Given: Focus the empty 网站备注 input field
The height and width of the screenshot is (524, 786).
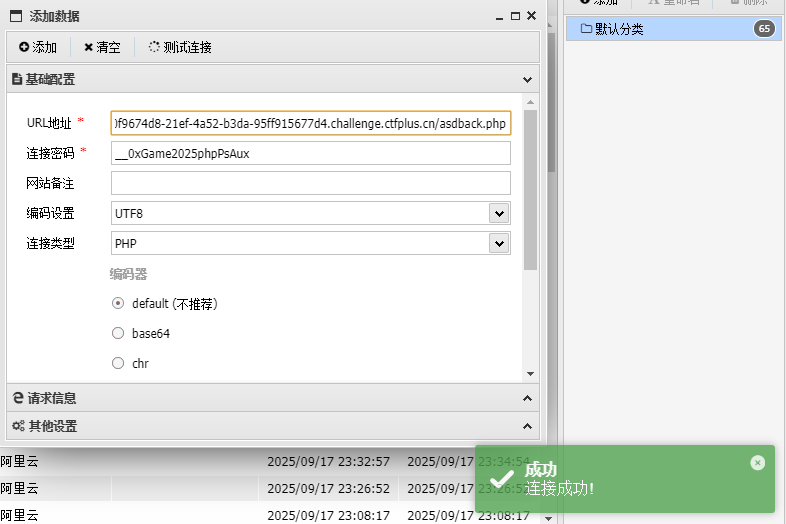Looking at the screenshot, I should click(x=310, y=183).
